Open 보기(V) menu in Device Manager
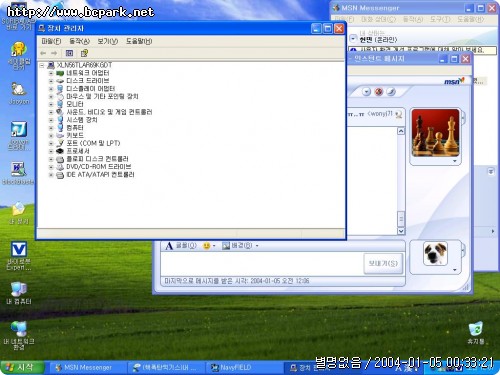This screenshot has height=375, width=500. (108, 41)
